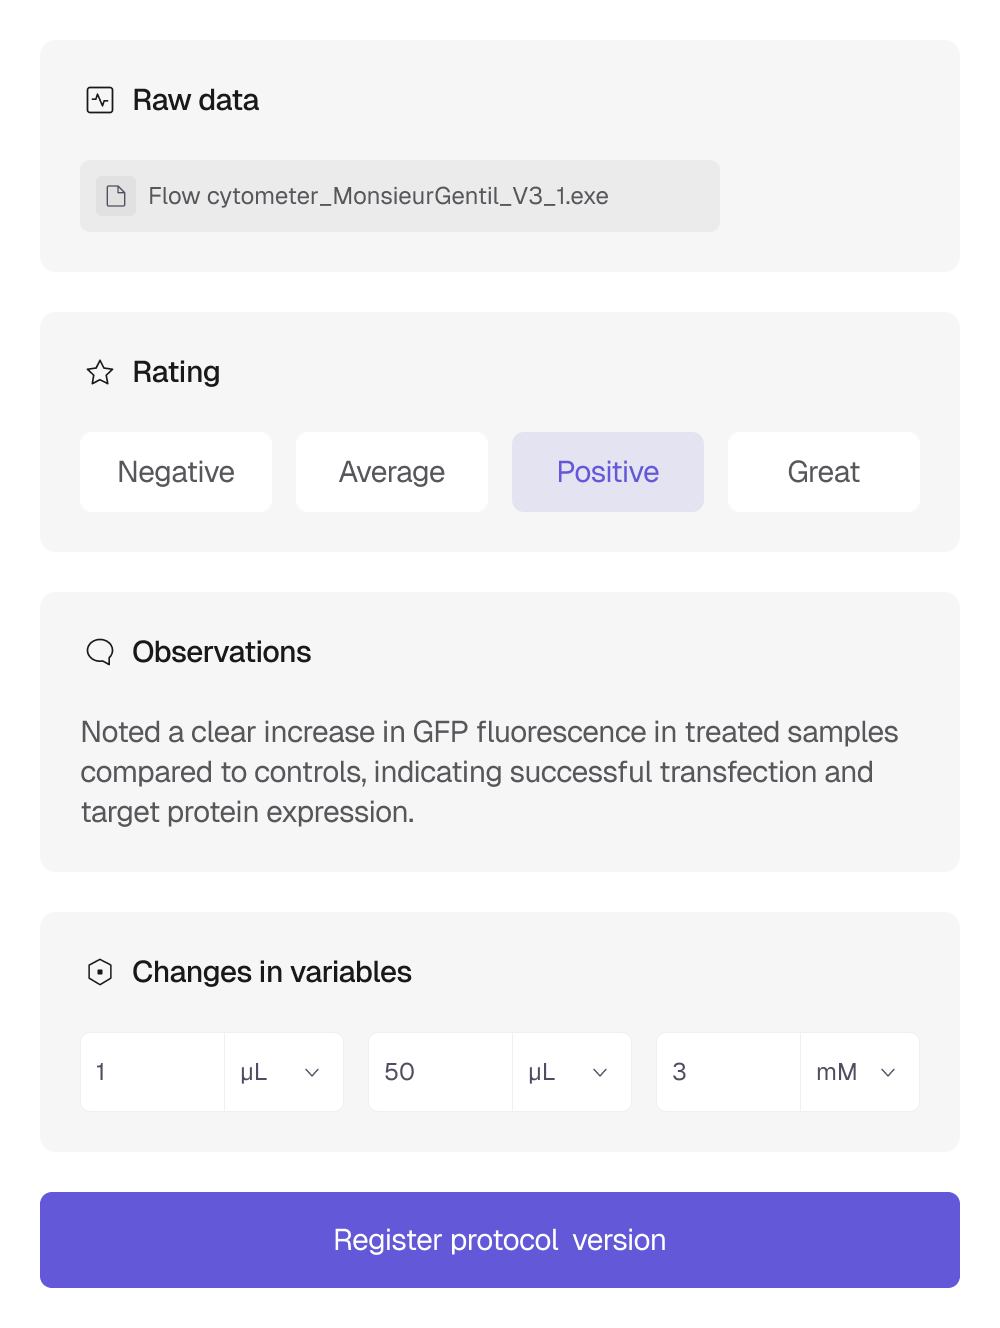This screenshot has height=1328, width=1000.
Task: Click the Changes in variables heading
Action: click(272, 972)
